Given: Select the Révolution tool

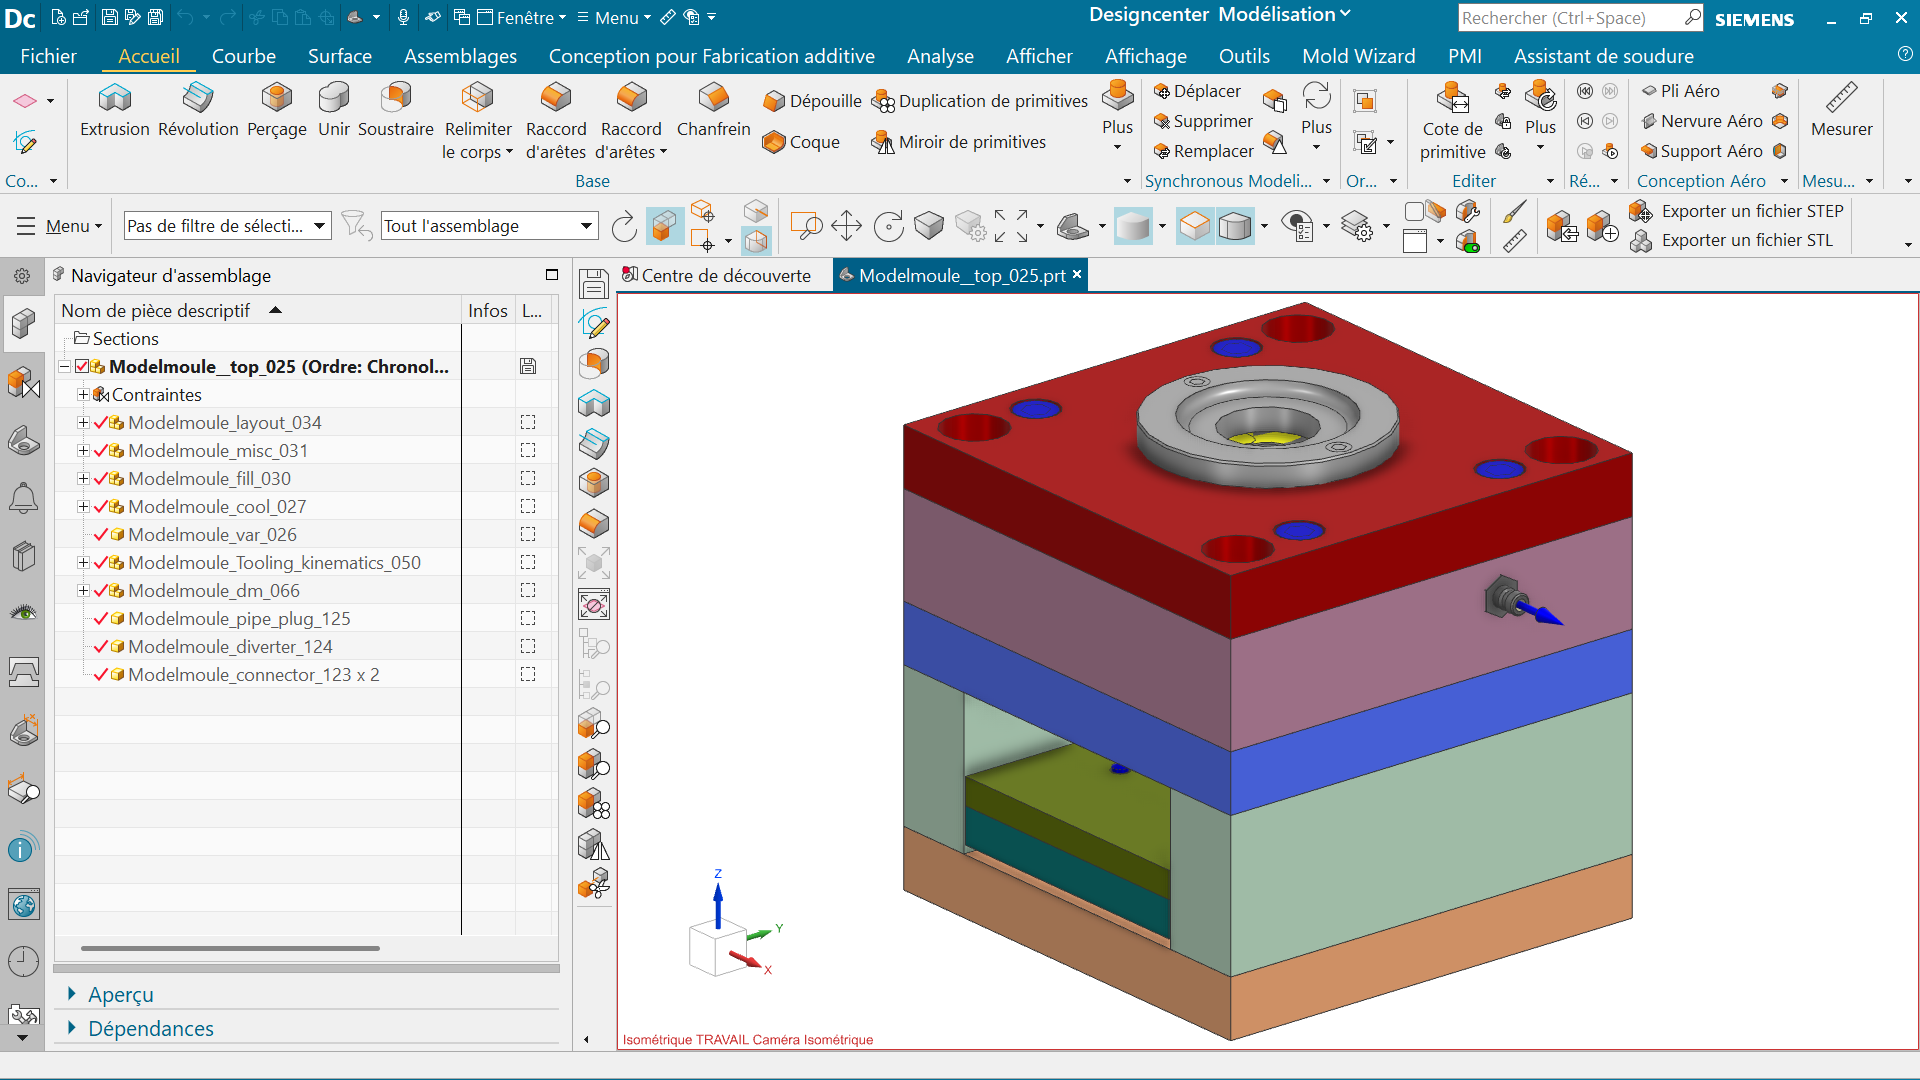Looking at the screenshot, I should (x=198, y=110).
